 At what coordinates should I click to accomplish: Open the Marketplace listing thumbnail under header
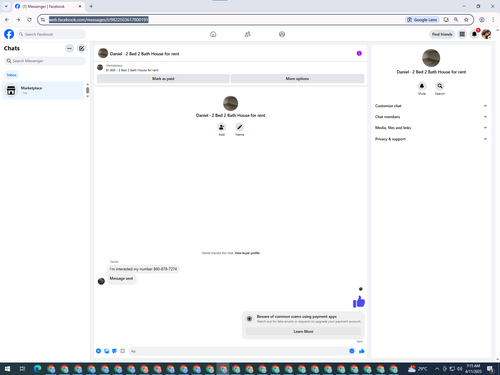[x=100, y=68]
